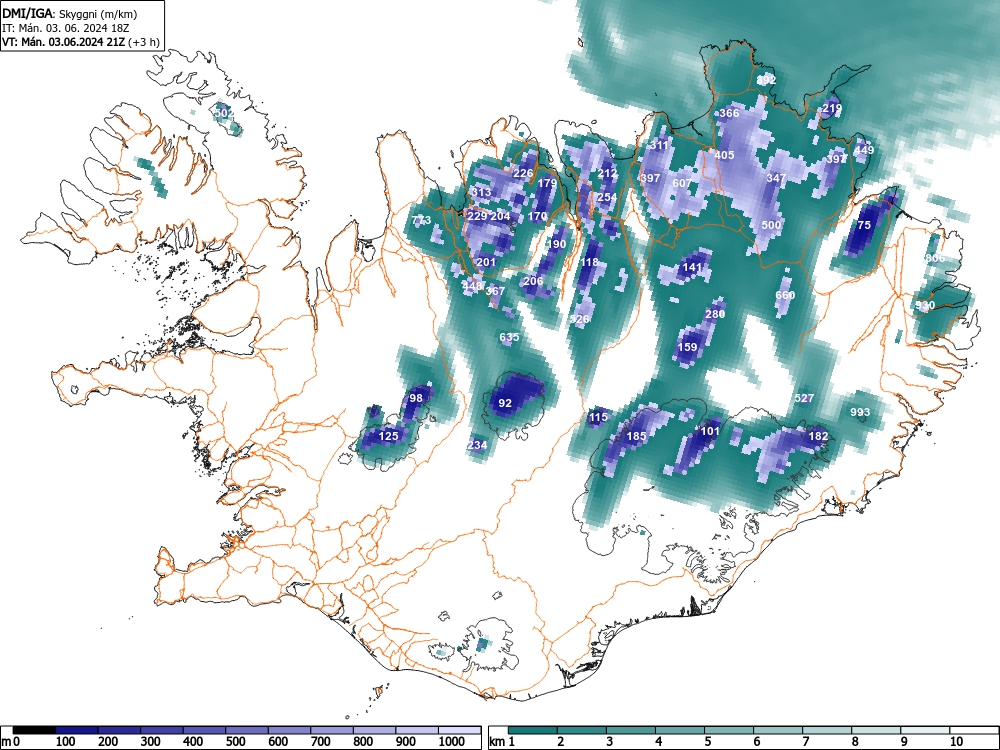Image resolution: width=1000 pixels, height=750 pixels.
Task: Click the map value 367
Action: click(496, 291)
